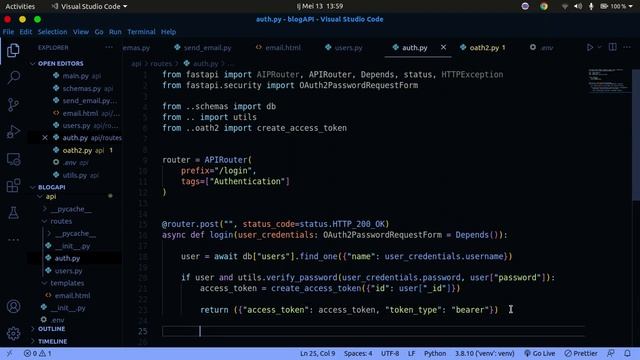Open the remote window indicator
Screen dimensions: 640x360
[x=9, y=353]
